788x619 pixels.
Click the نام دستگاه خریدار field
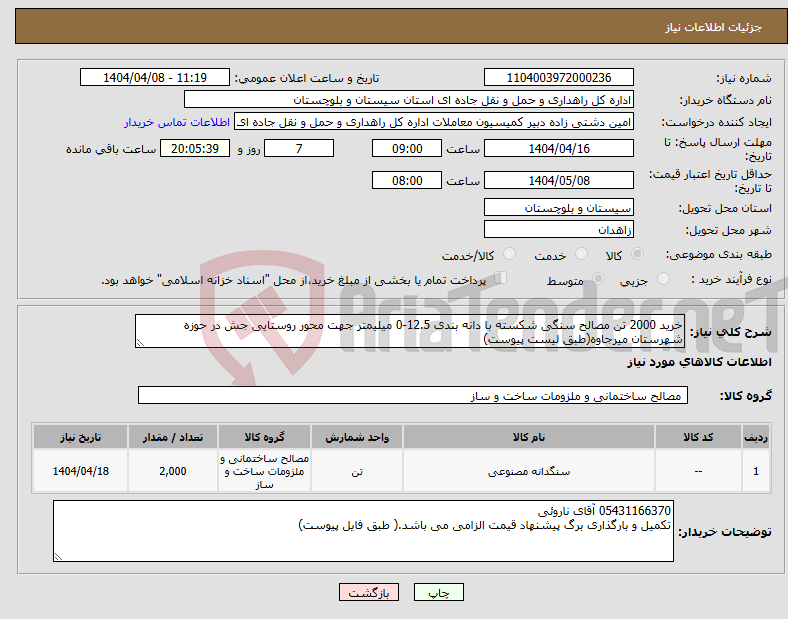coord(409,99)
